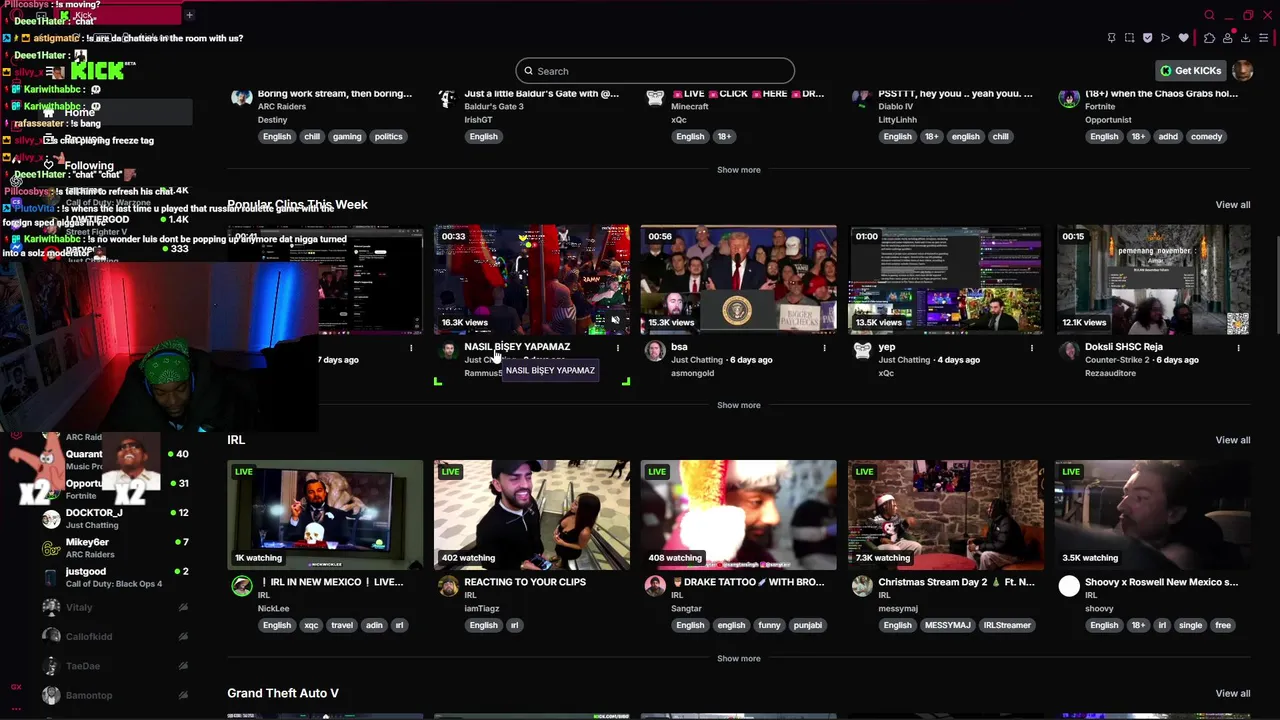The image size is (1280, 720).
Task: Click the GX icon in left browser sidebar
Action: 16,687
